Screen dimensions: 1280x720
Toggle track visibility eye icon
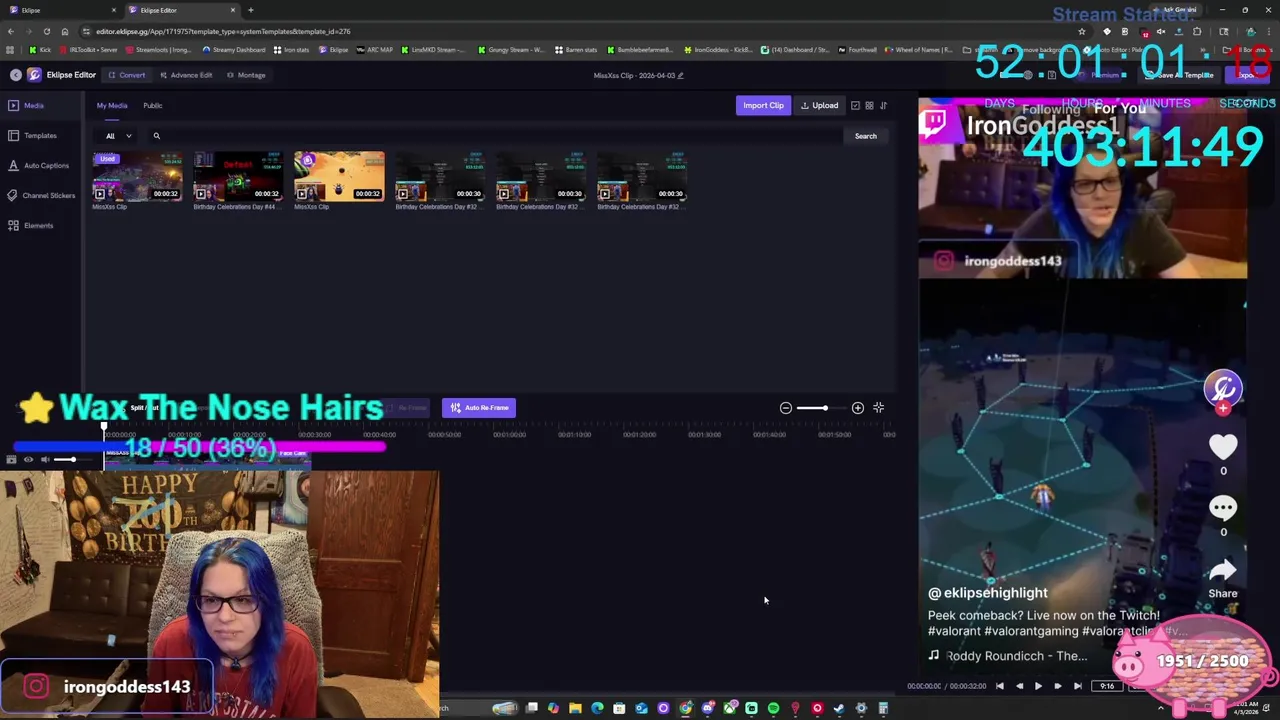(28, 460)
